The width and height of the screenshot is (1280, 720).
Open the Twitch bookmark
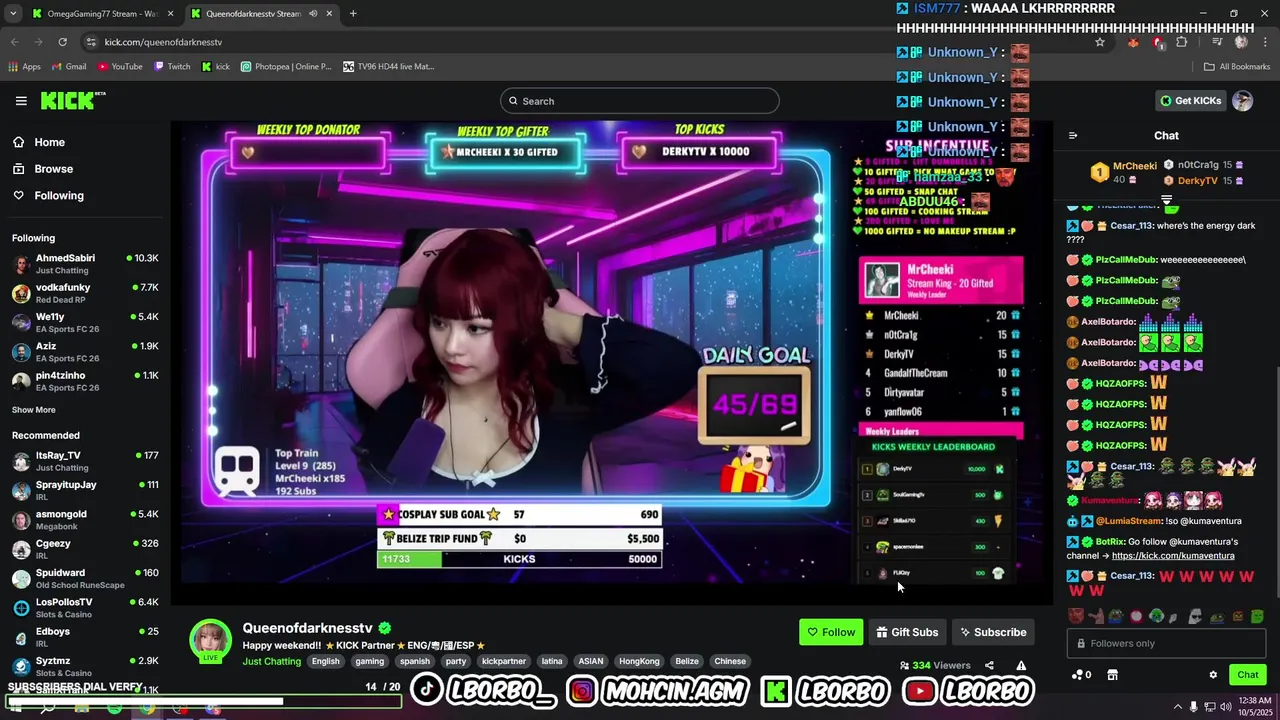pyautogui.click(x=171, y=67)
